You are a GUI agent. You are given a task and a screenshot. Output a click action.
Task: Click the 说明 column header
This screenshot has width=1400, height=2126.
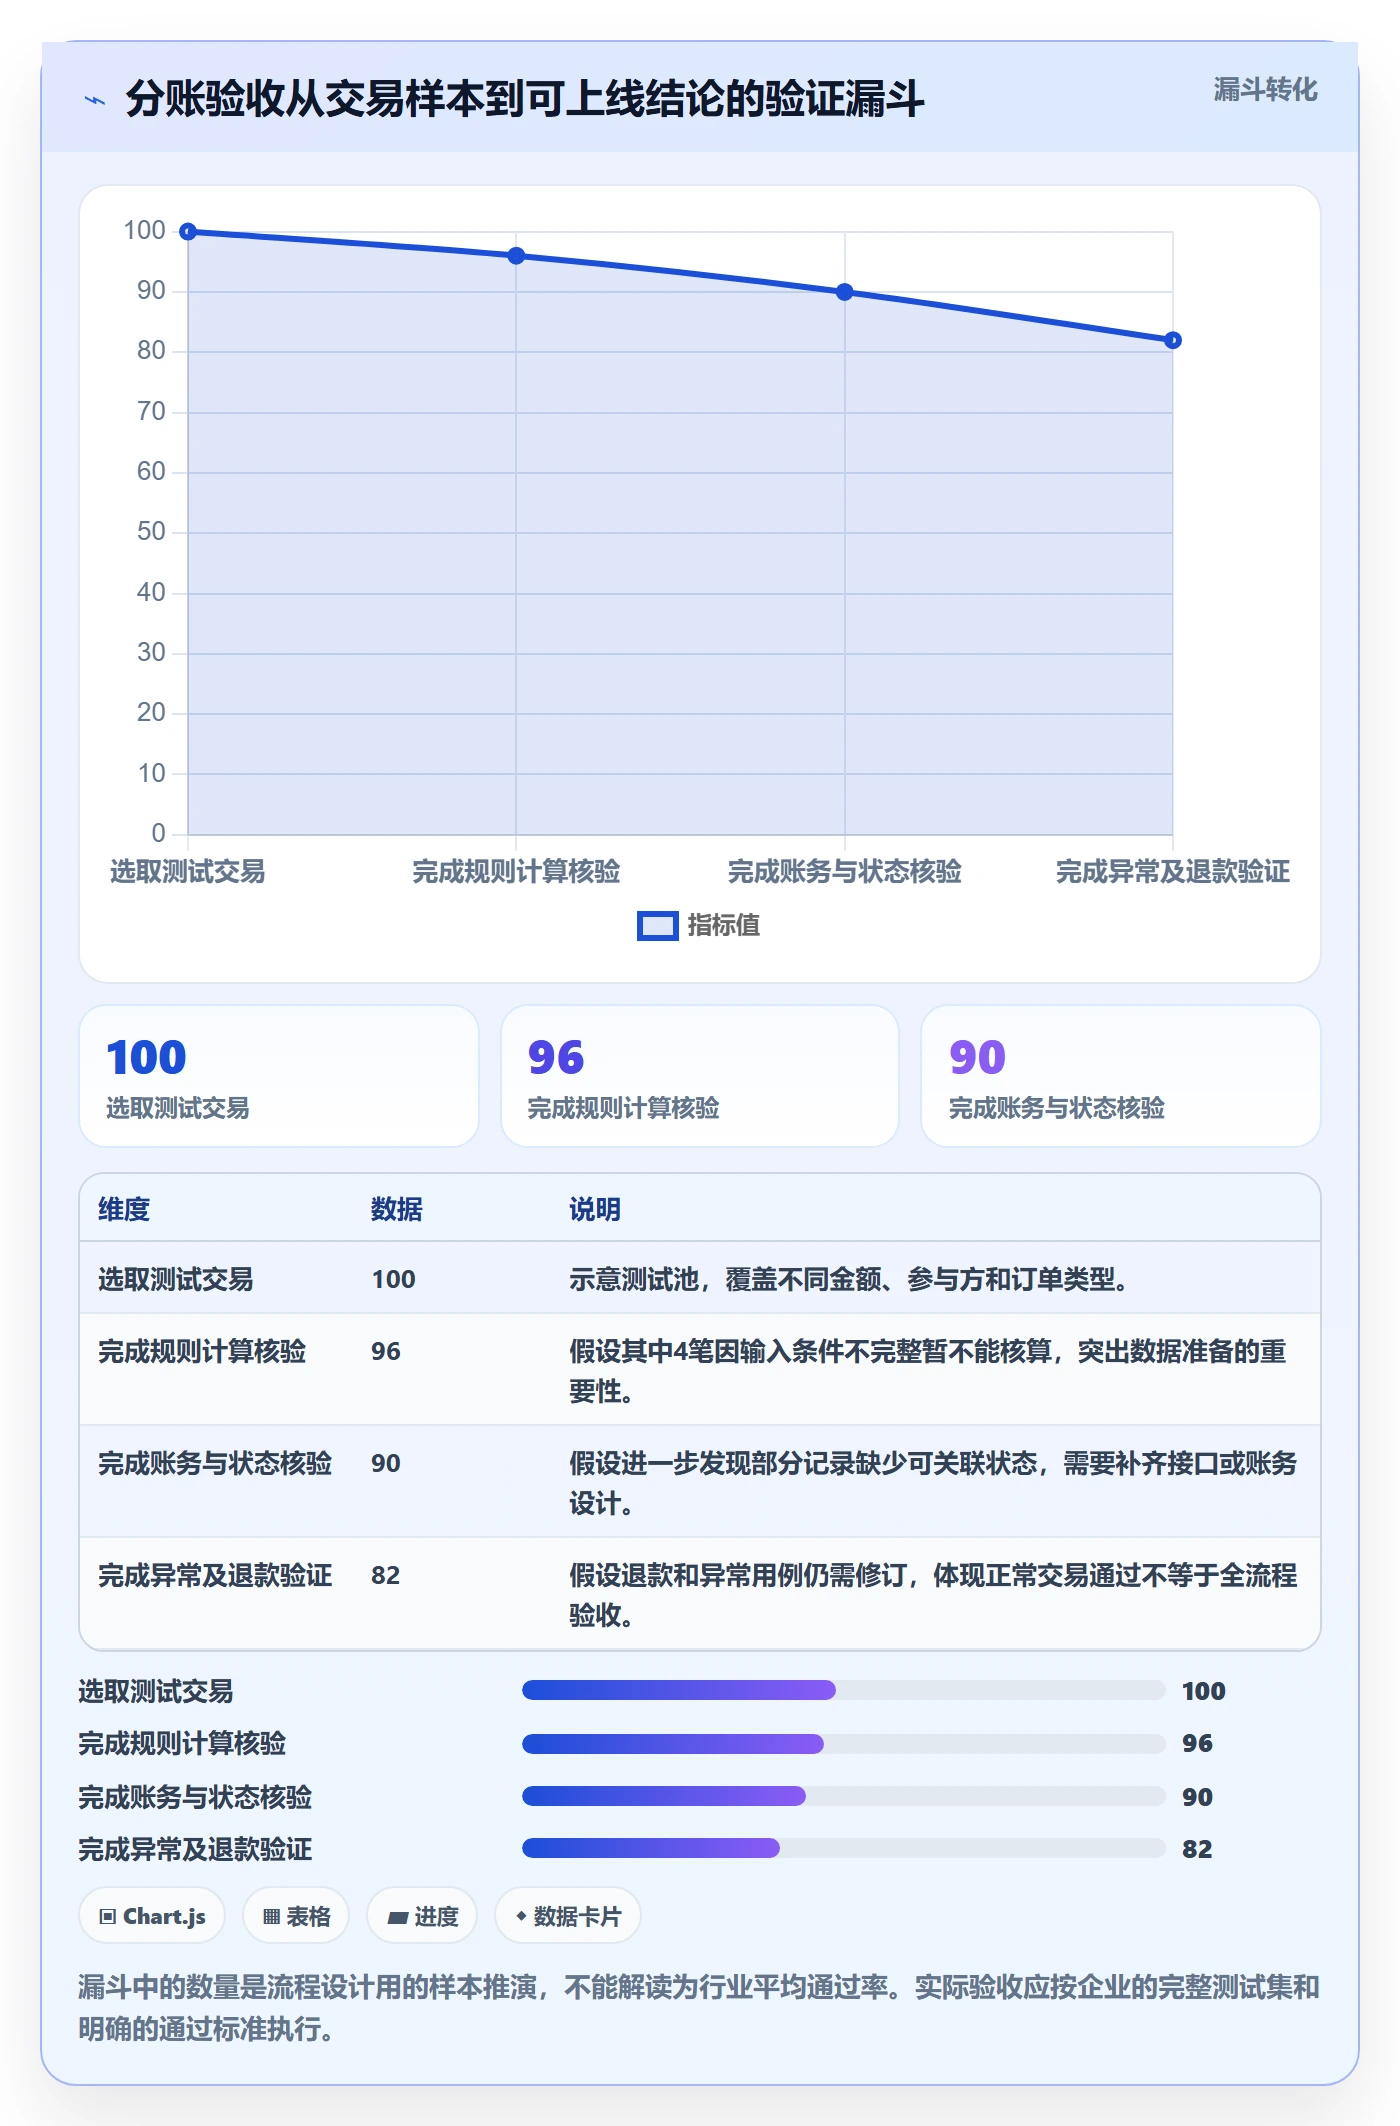pos(595,1210)
